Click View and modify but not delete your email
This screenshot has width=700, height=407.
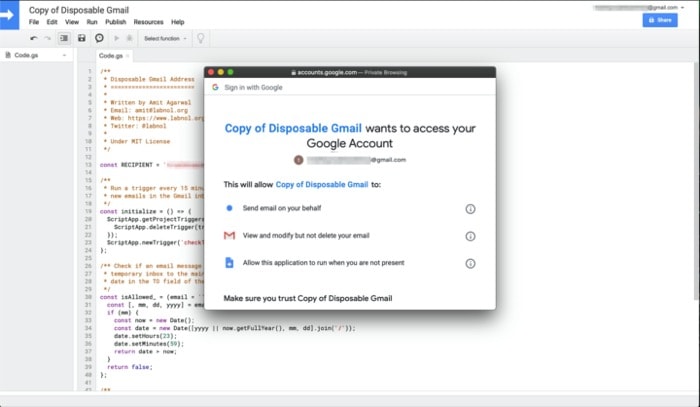click(306, 236)
